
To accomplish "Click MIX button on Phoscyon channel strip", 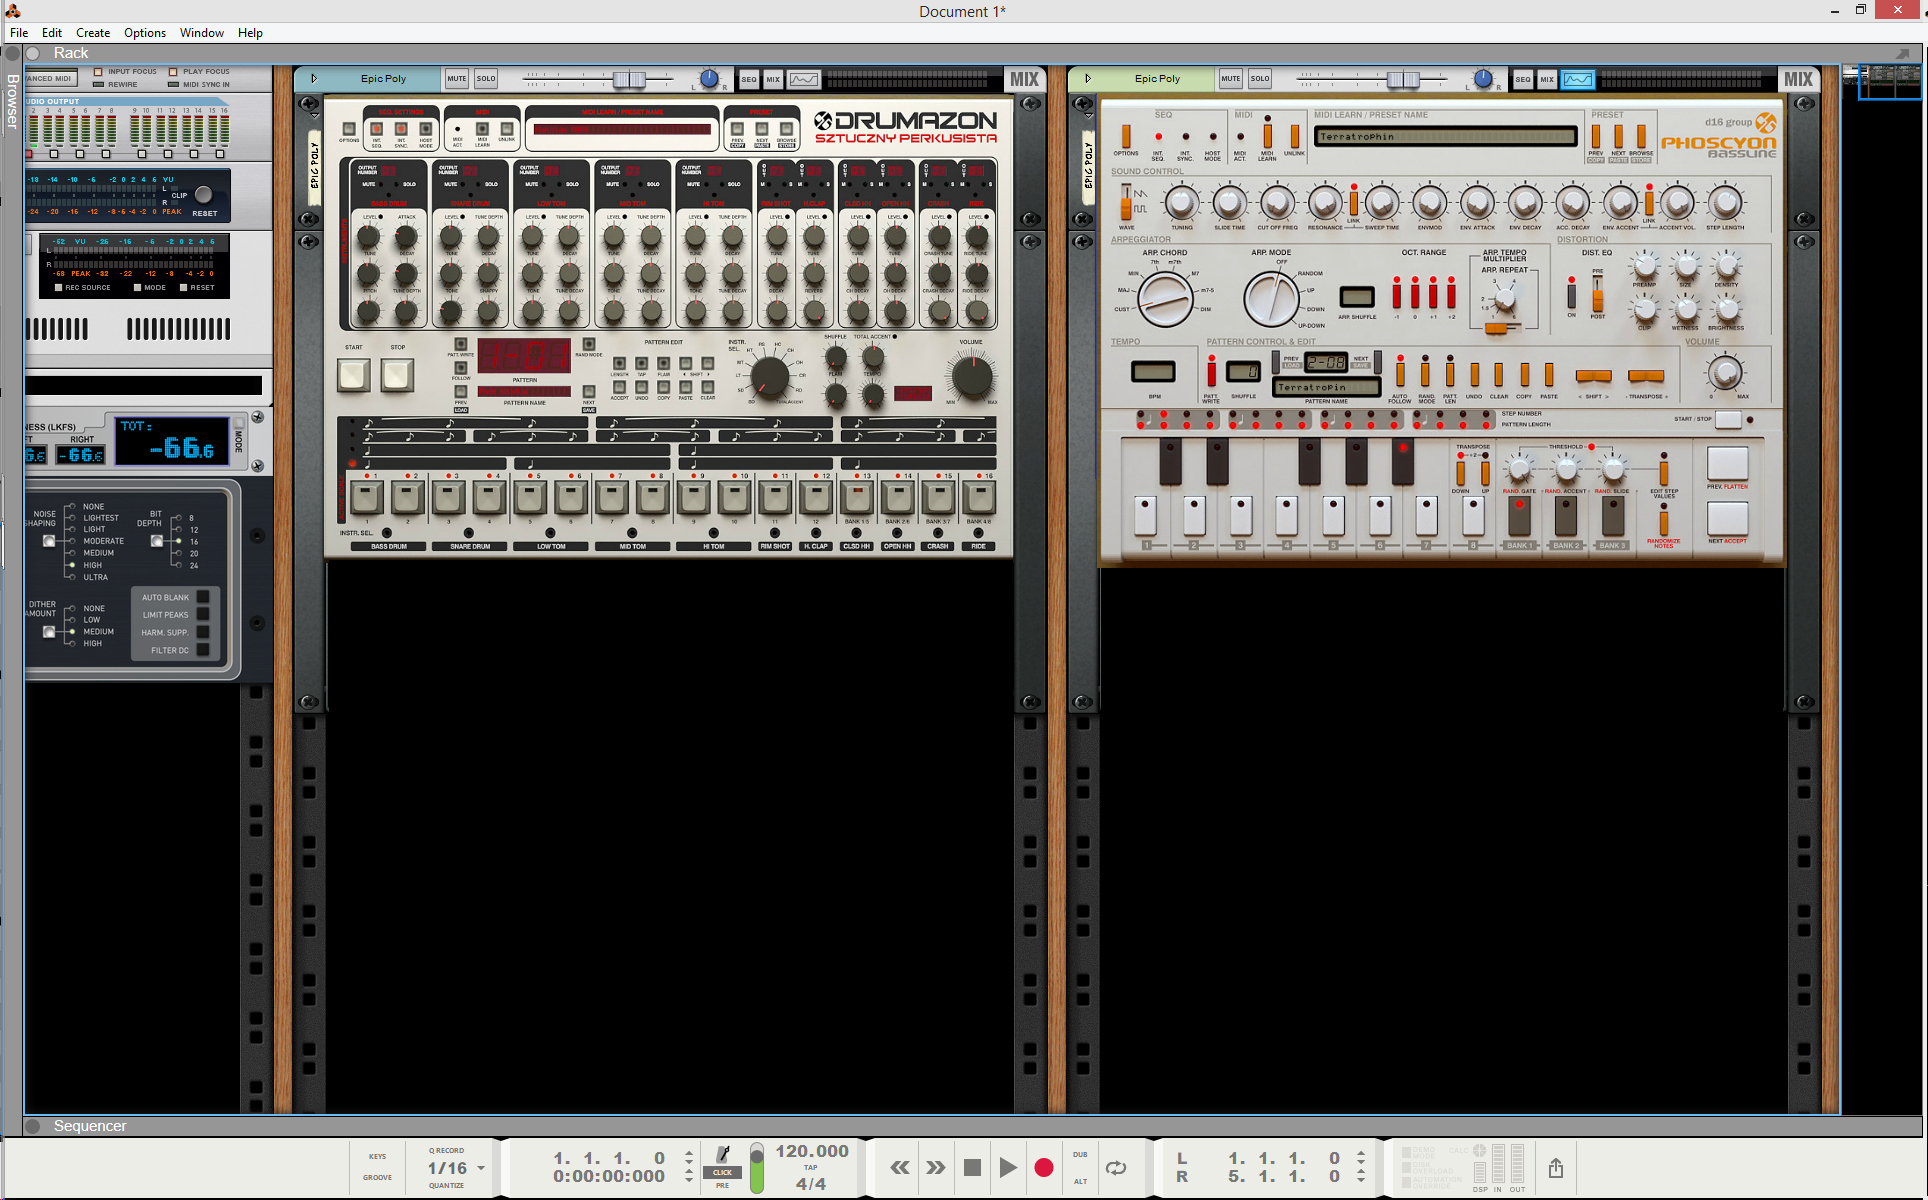I will pos(1547,79).
